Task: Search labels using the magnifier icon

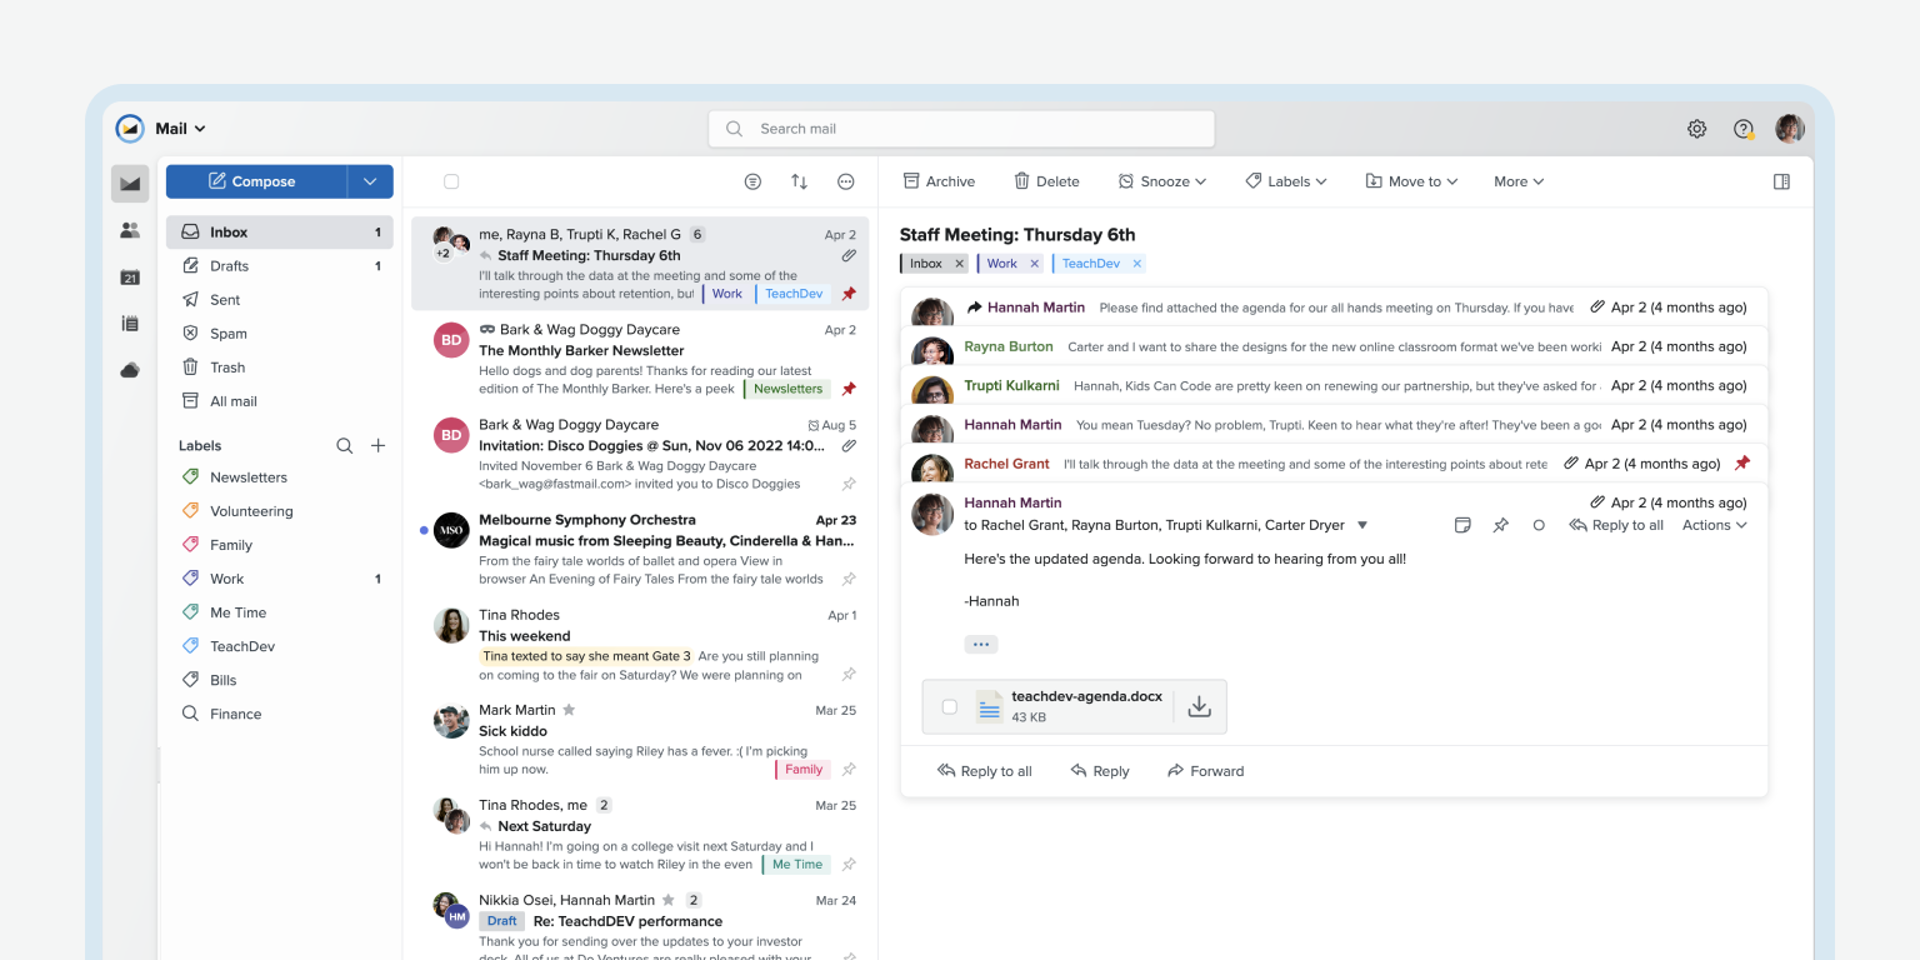Action: click(x=344, y=446)
